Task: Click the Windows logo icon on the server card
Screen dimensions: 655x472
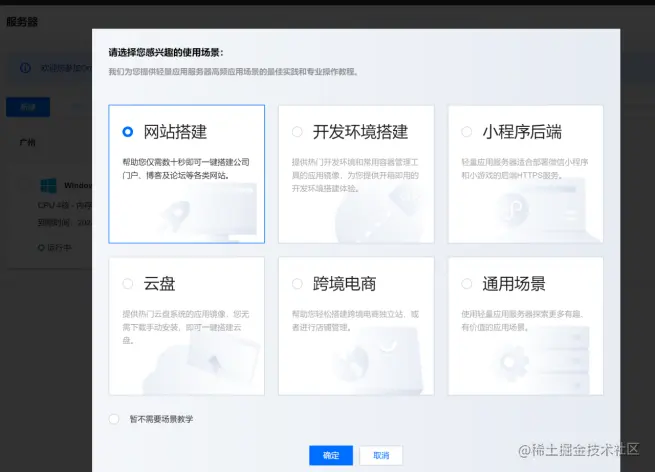Action: tap(48, 185)
